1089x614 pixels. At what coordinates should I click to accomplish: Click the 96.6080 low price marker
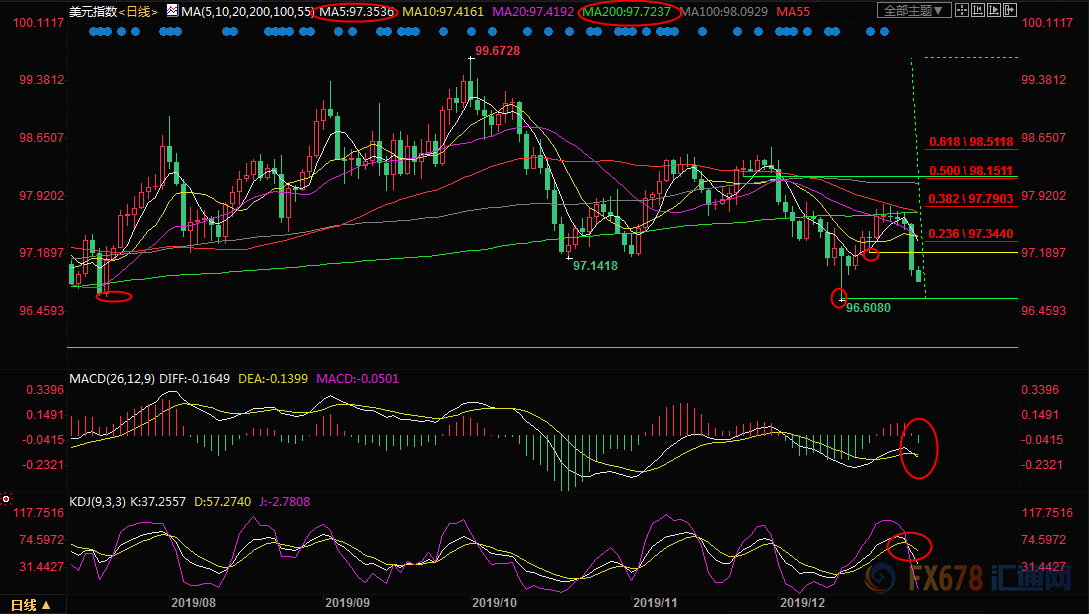coord(868,308)
